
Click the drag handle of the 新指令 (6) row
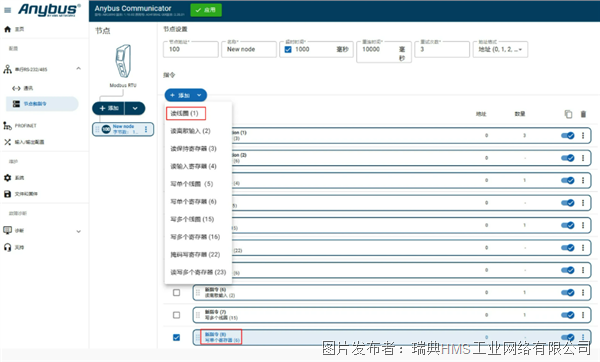tap(198, 293)
